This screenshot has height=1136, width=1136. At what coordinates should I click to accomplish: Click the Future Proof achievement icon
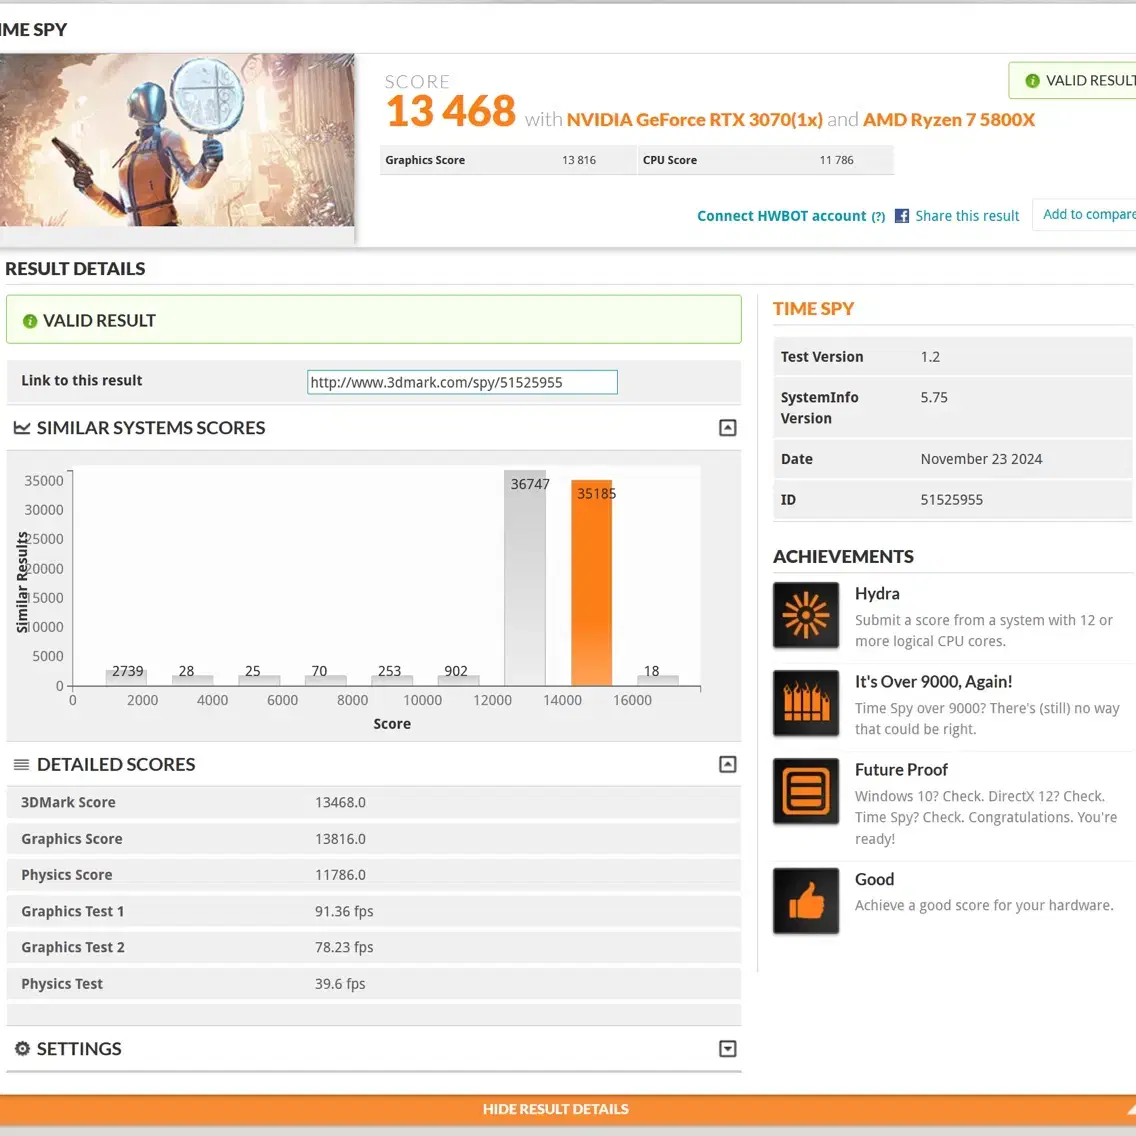(806, 791)
